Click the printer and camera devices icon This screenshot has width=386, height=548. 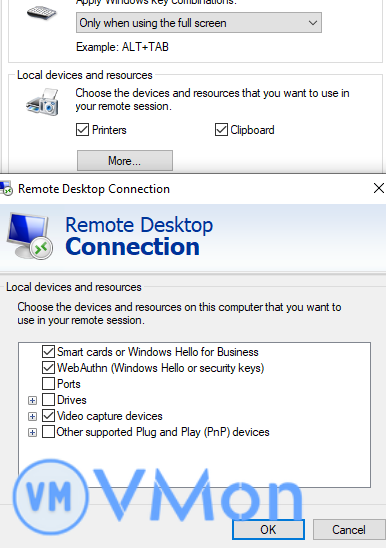pyautogui.click(x=43, y=102)
